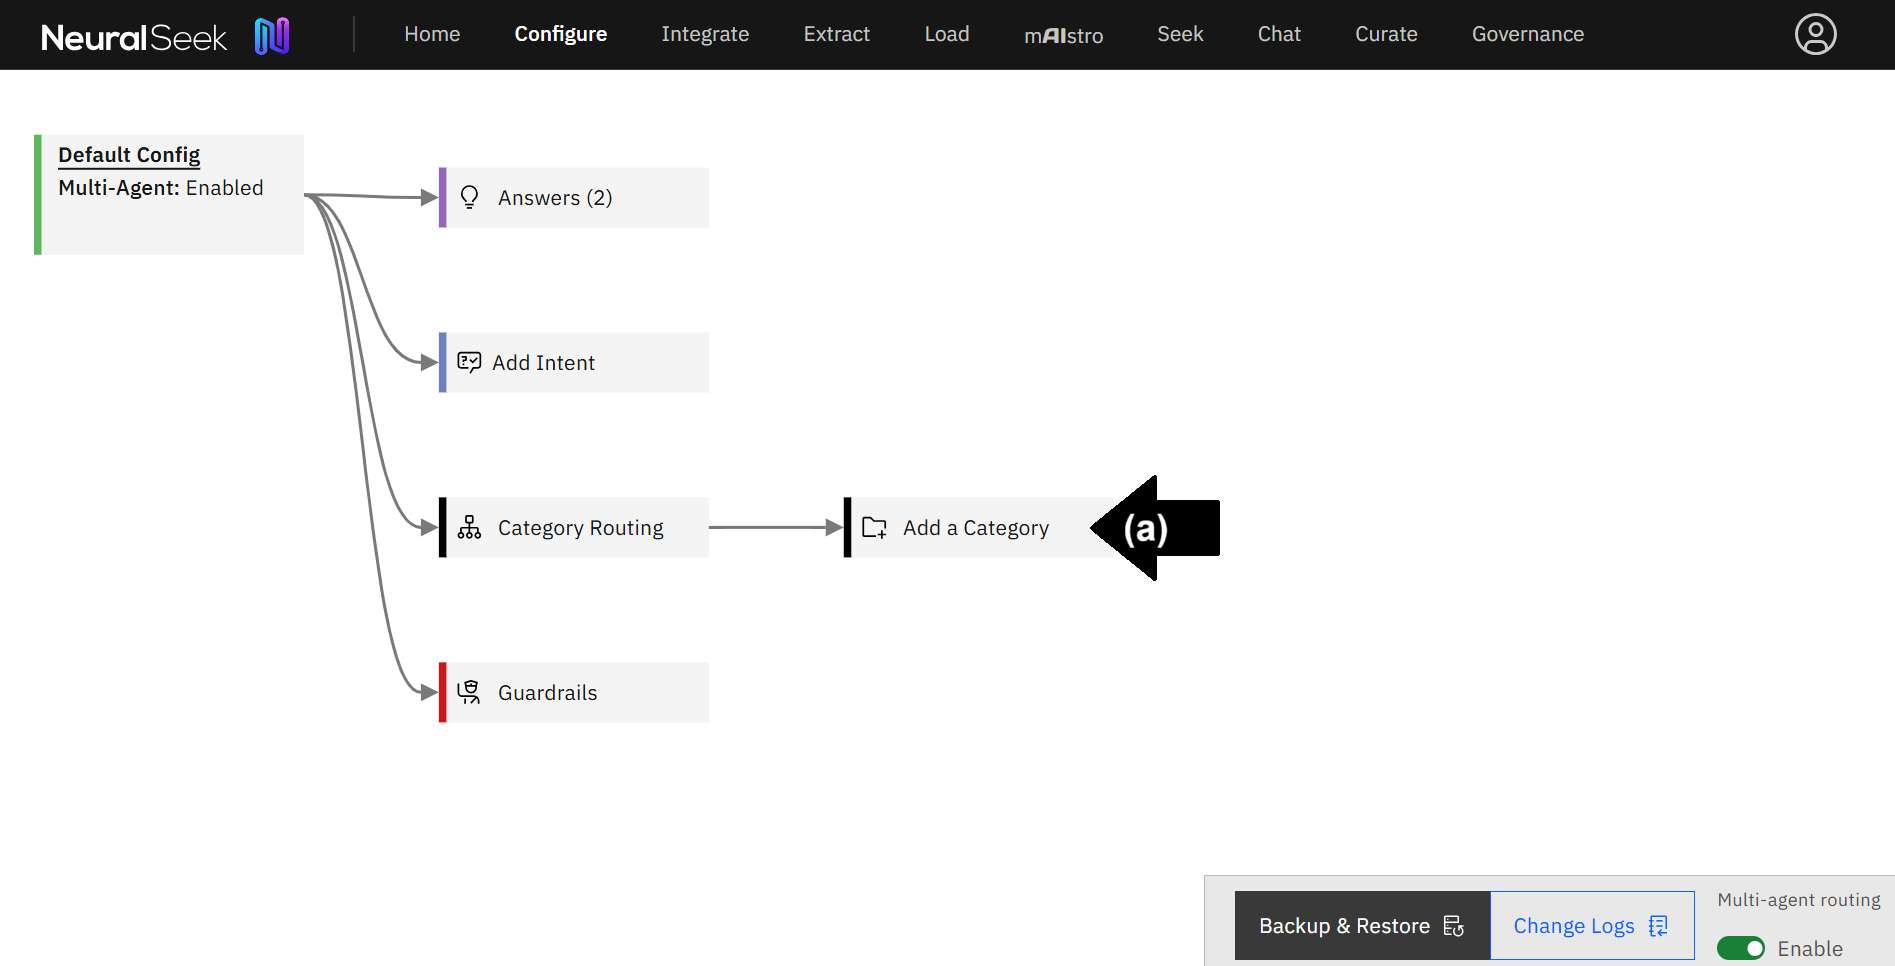The height and width of the screenshot is (966, 1895).
Task: Enable the Multi-agent routing toggle
Action: click(1741, 948)
